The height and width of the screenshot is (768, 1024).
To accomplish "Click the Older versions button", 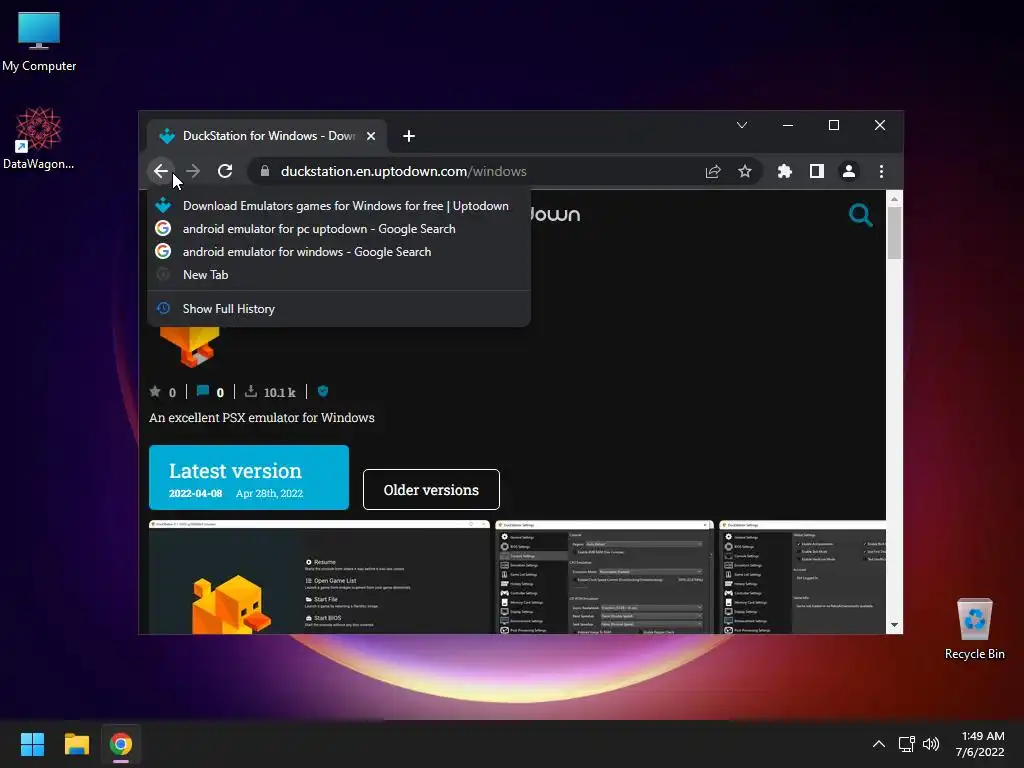I will pyautogui.click(x=431, y=489).
